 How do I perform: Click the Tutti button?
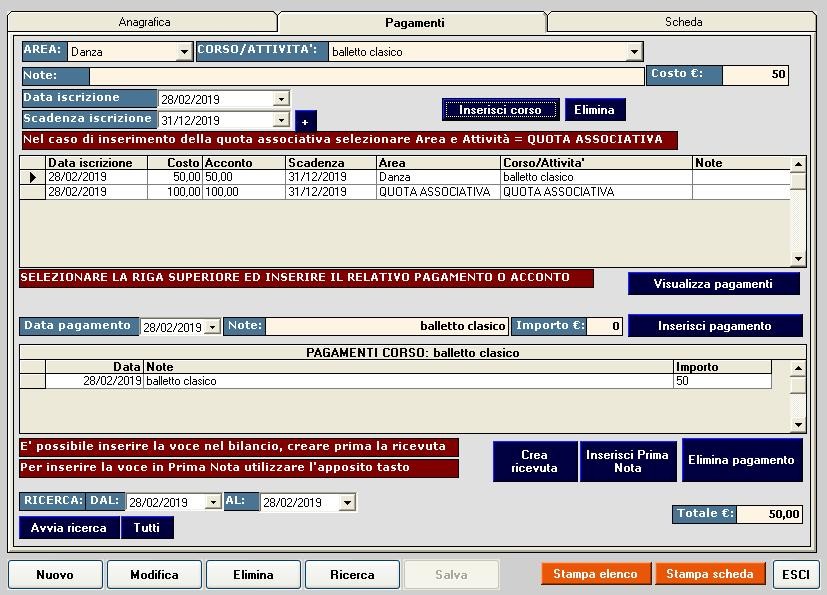pos(147,527)
